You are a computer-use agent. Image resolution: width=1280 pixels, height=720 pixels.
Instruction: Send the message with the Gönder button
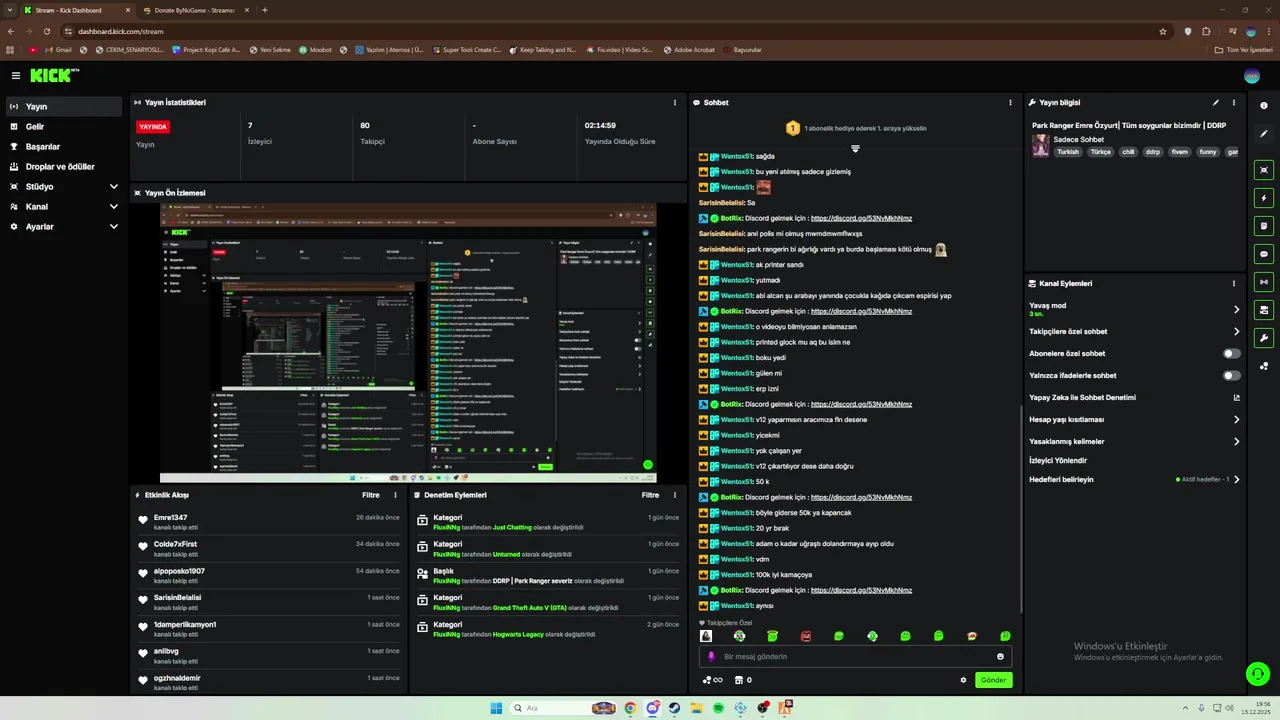click(x=993, y=680)
